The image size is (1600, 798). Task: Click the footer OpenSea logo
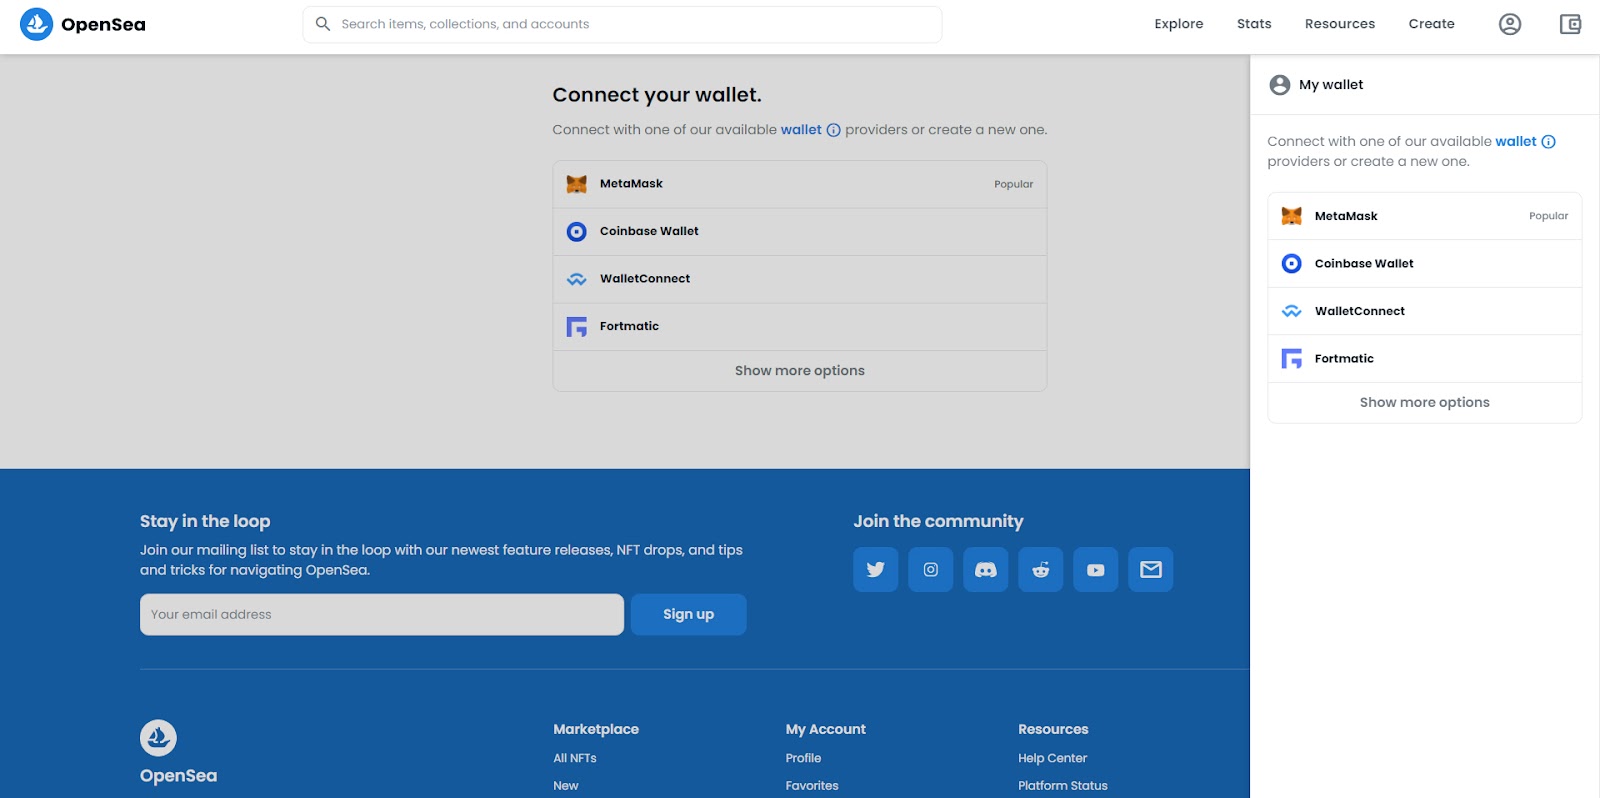[158, 738]
